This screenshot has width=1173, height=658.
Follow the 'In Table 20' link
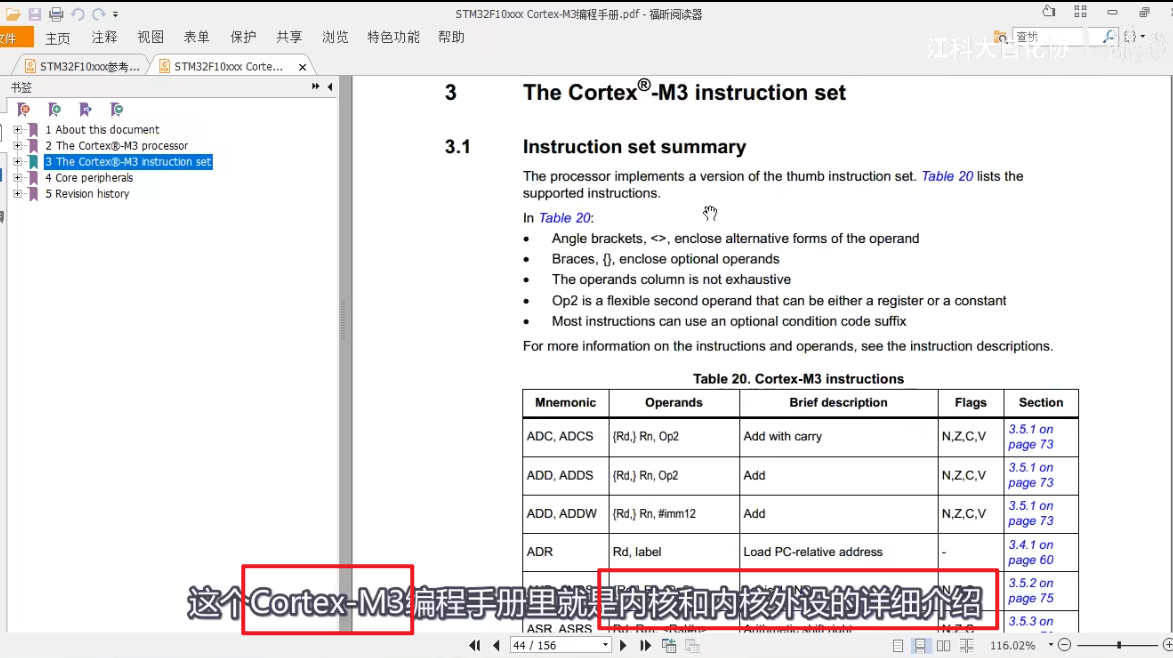coord(565,218)
